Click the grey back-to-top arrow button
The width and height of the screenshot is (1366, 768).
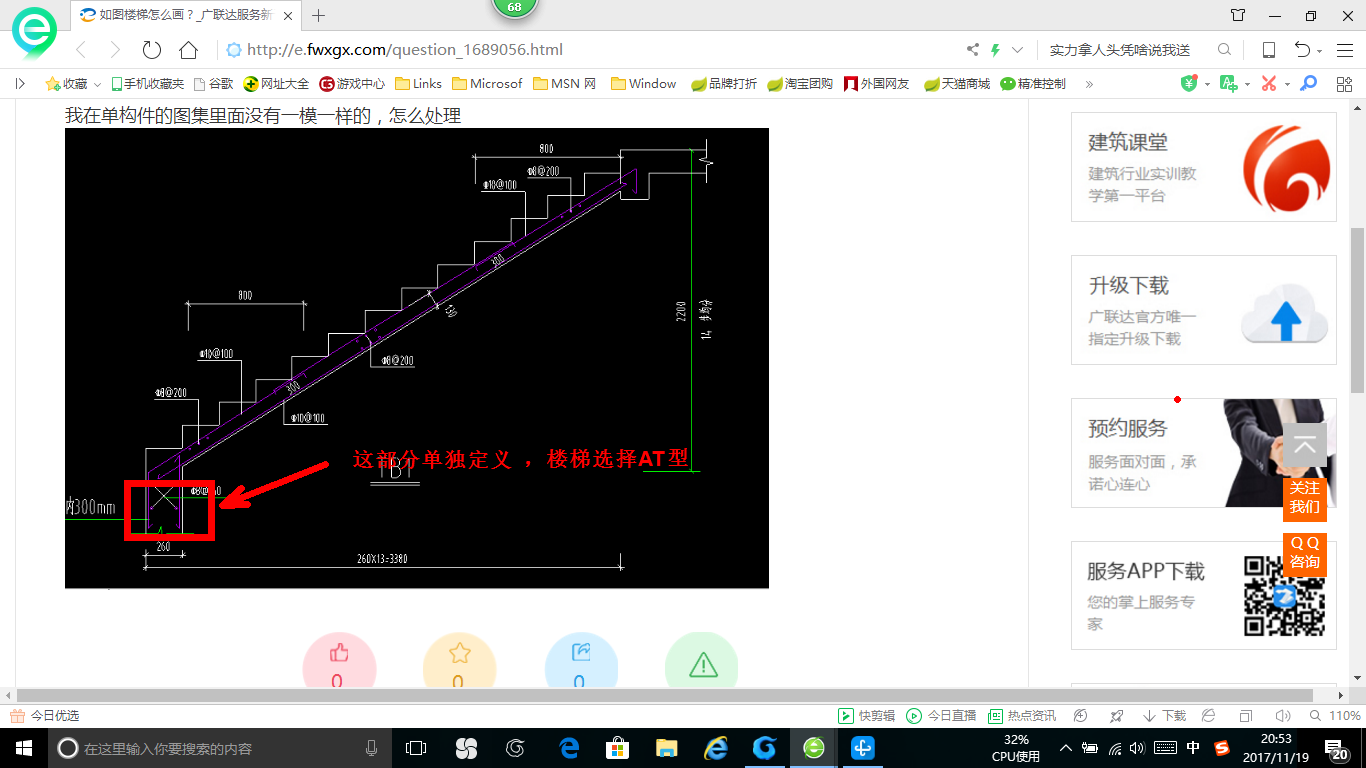tap(1305, 445)
